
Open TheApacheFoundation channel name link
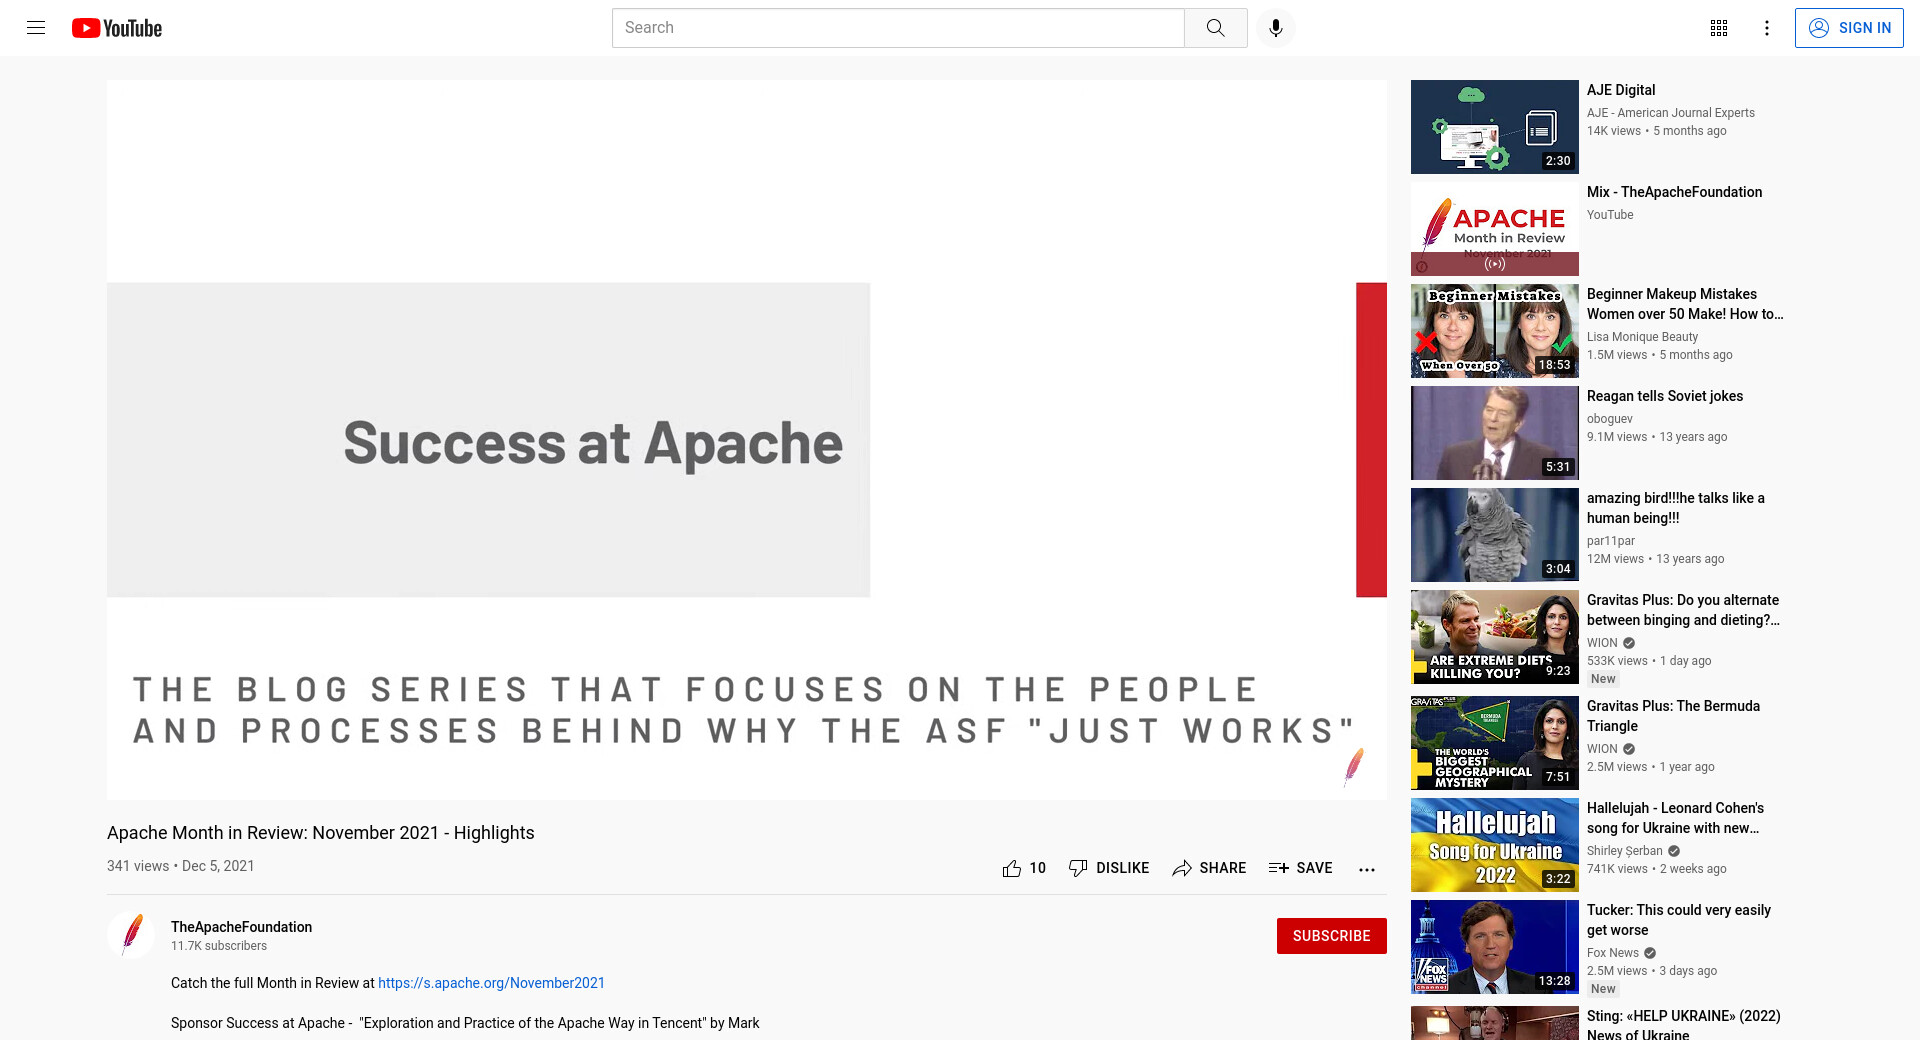241,927
